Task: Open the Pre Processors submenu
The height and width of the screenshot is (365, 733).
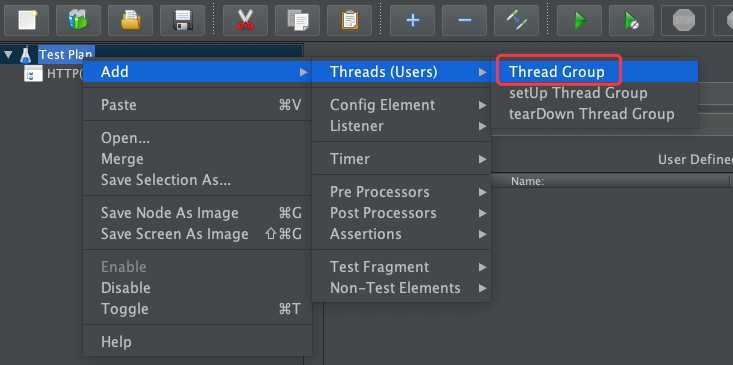Action: point(401,192)
